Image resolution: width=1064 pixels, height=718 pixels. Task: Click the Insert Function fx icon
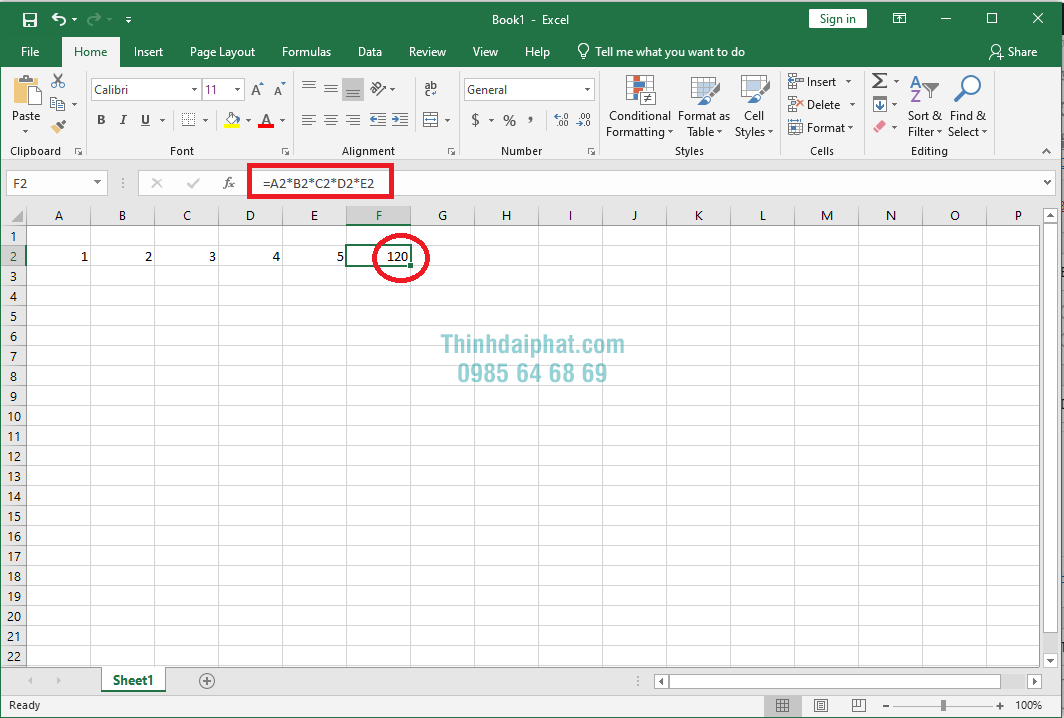point(229,183)
